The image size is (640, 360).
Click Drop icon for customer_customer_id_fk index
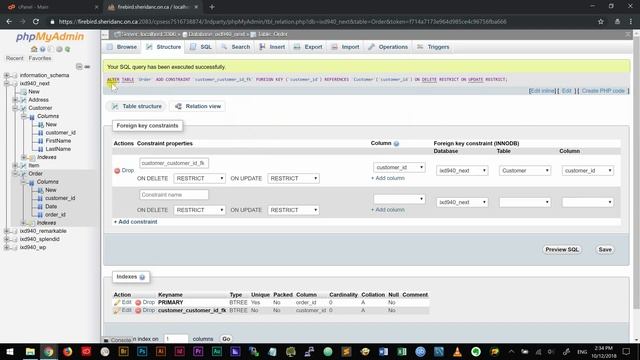(x=138, y=311)
